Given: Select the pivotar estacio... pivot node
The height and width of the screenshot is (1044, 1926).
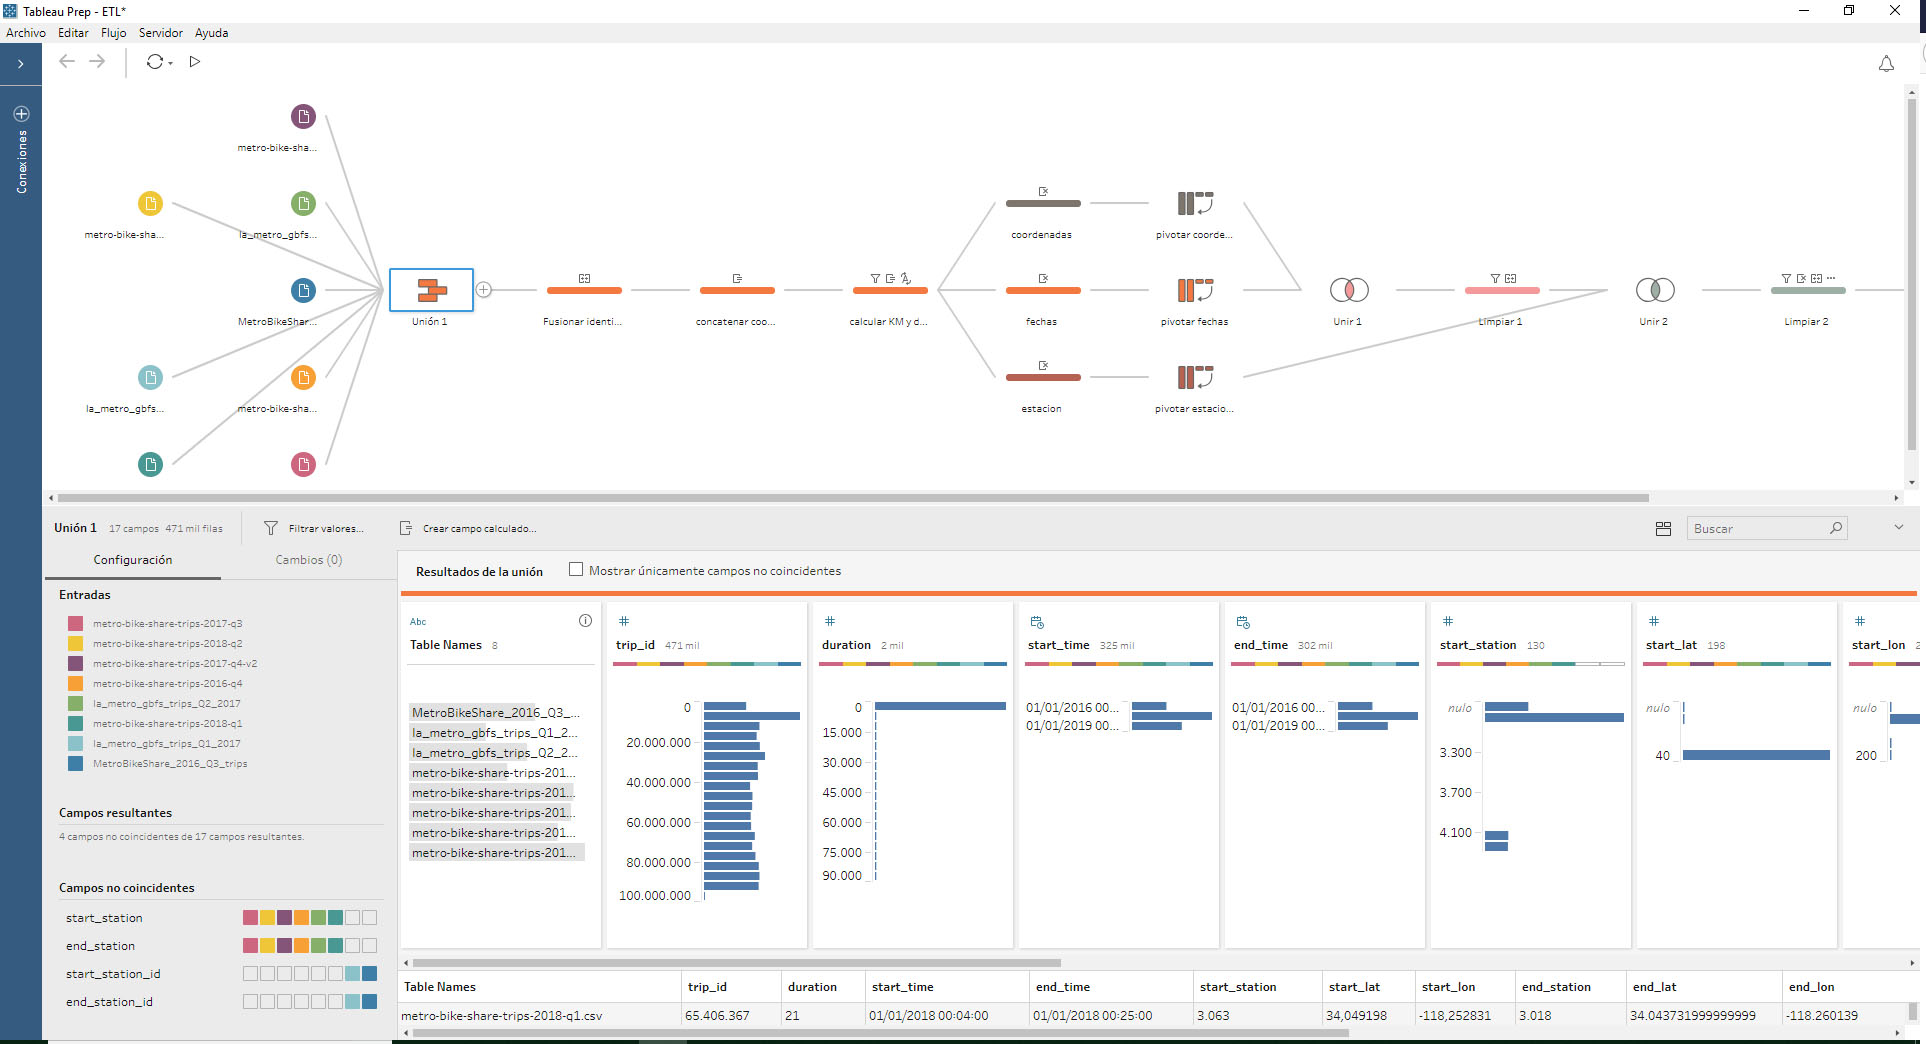Looking at the screenshot, I should point(1195,377).
